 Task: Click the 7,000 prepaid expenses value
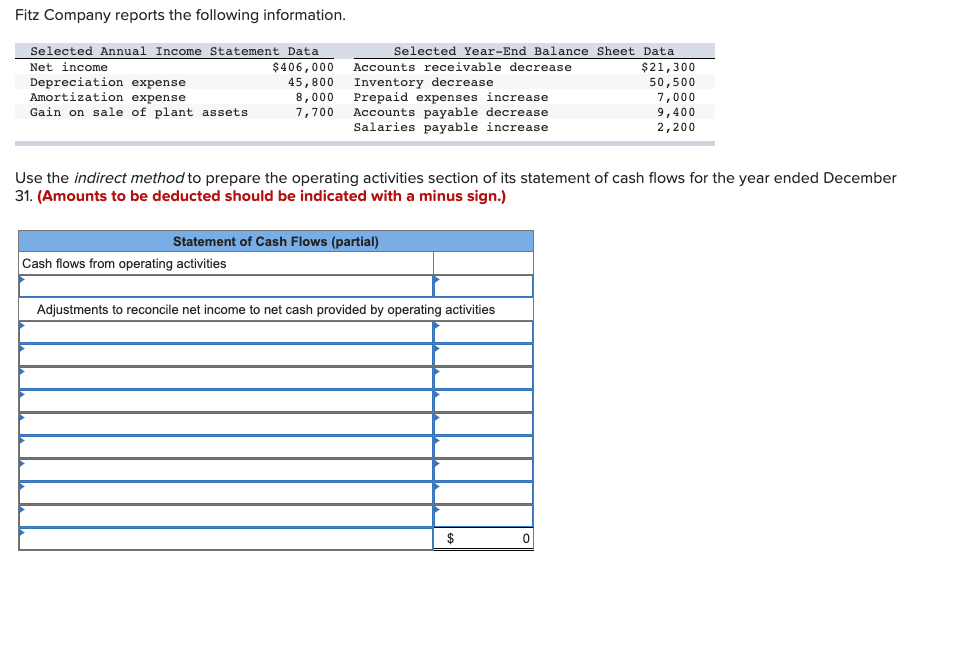click(x=676, y=97)
